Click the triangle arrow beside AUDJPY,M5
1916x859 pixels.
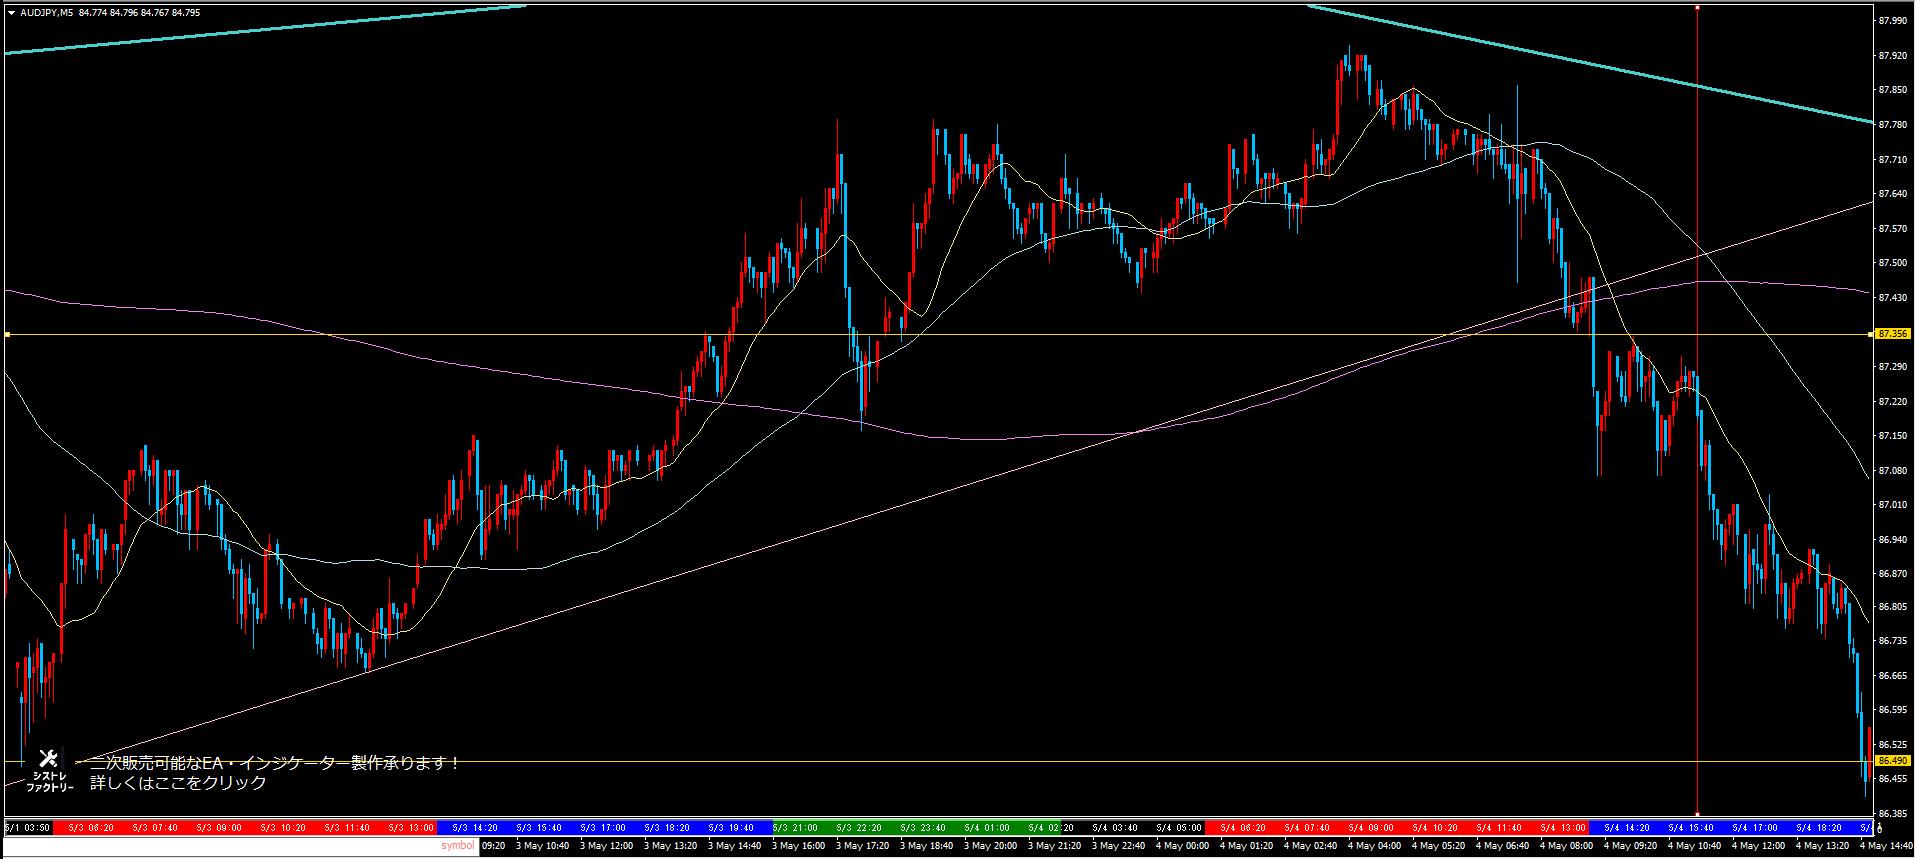[11, 13]
